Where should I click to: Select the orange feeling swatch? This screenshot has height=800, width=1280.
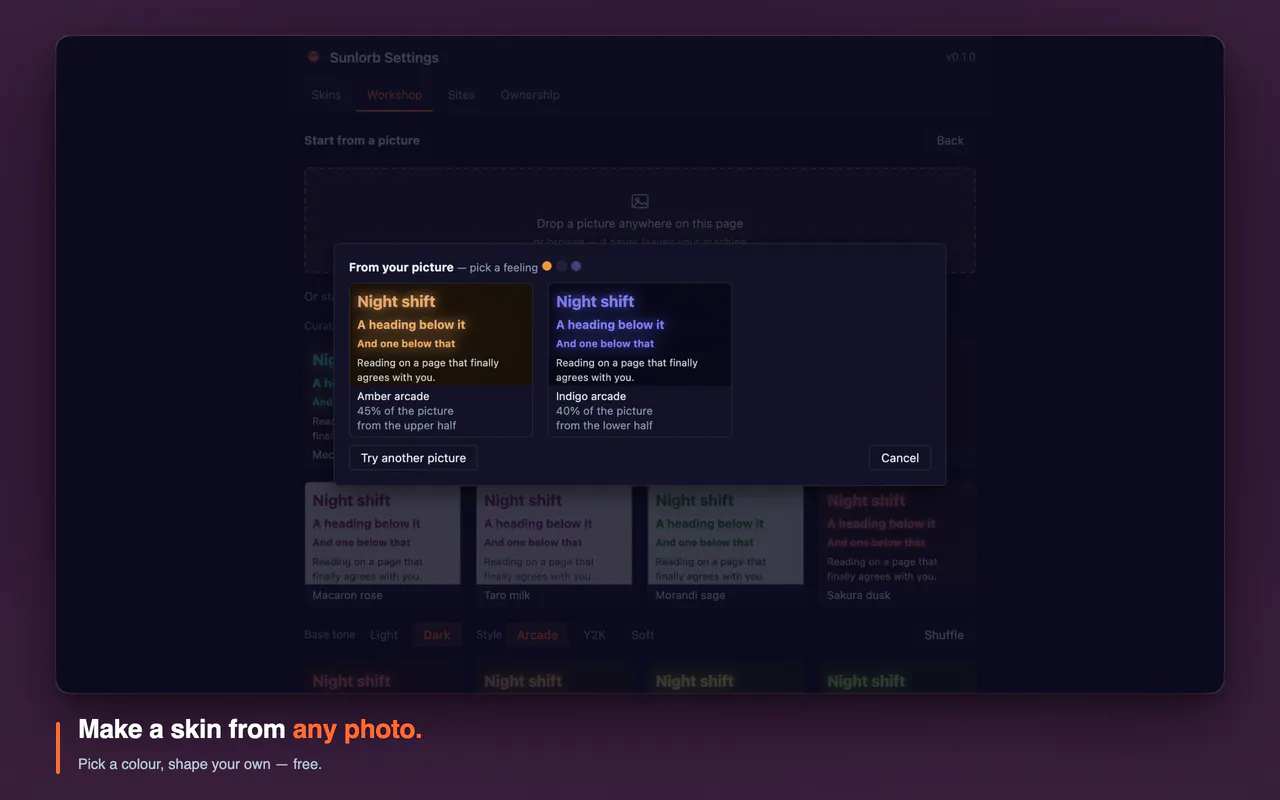coord(547,266)
